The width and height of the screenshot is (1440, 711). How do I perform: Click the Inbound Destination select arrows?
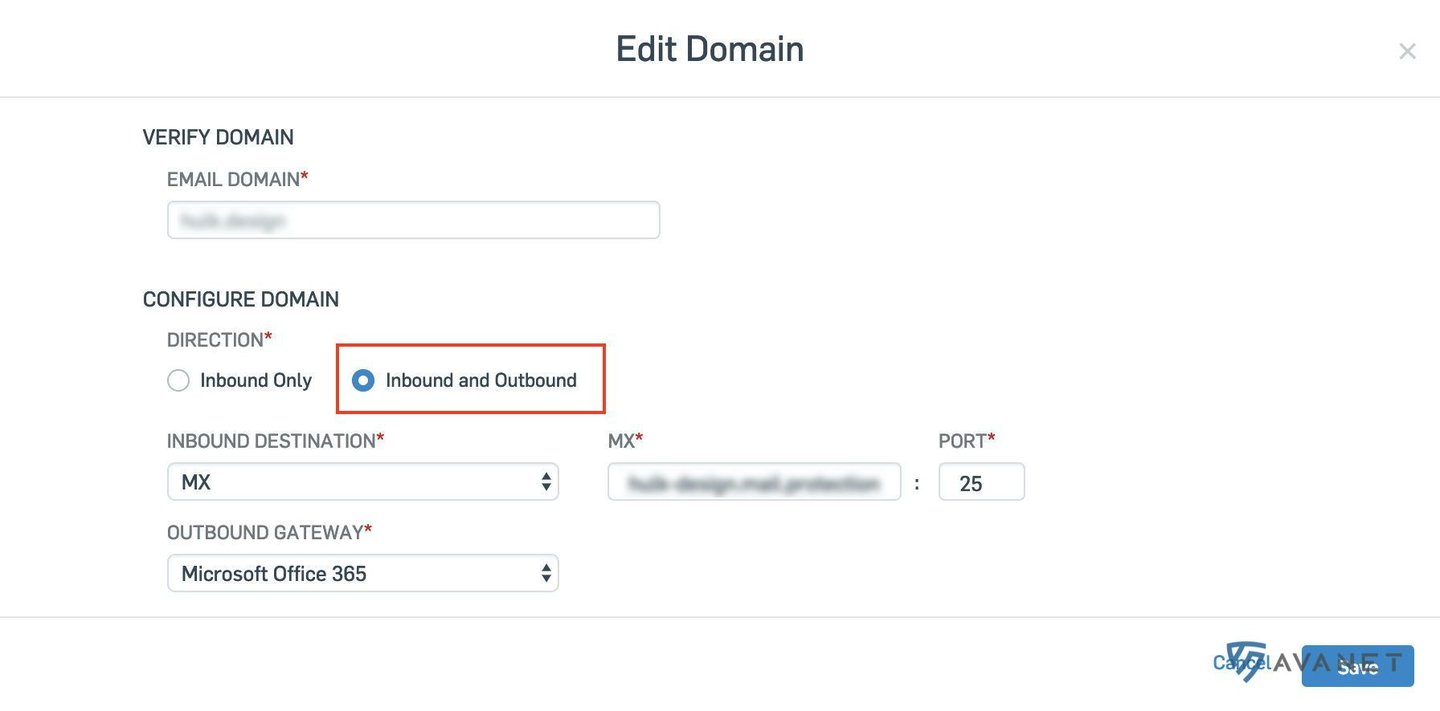tap(546, 482)
